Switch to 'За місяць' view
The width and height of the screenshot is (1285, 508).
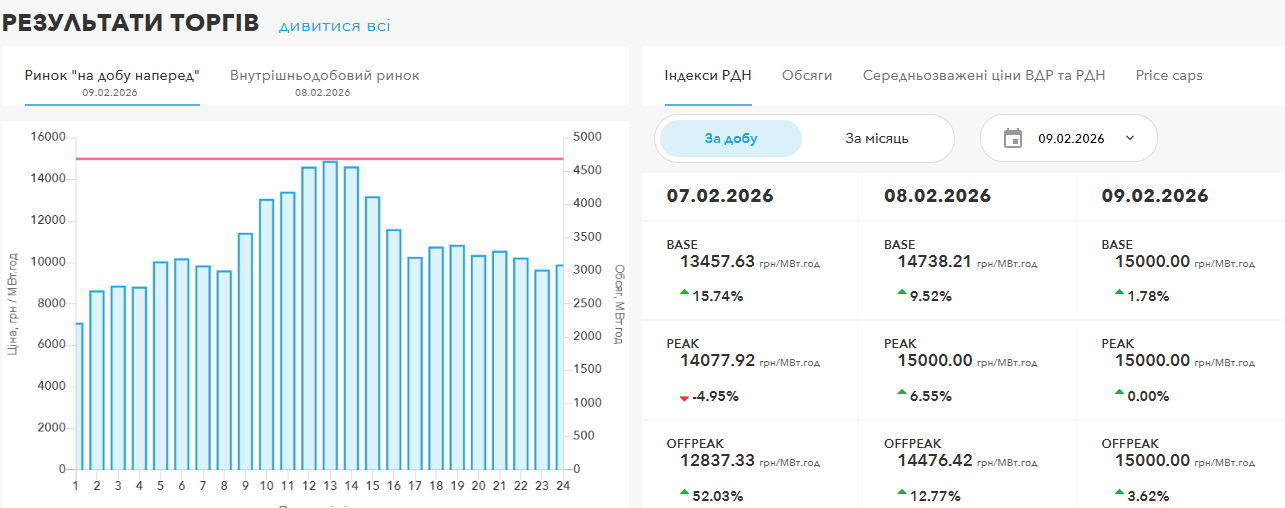pyautogui.click(x=876, y=139)
